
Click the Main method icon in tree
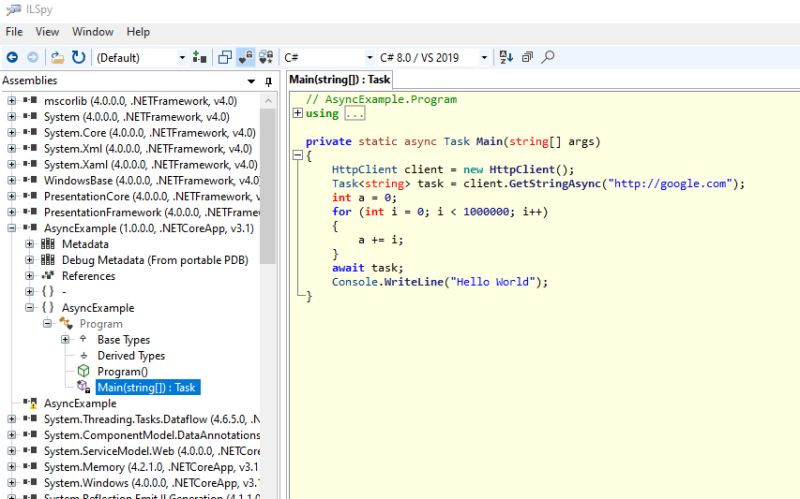(x=84, y=387)
